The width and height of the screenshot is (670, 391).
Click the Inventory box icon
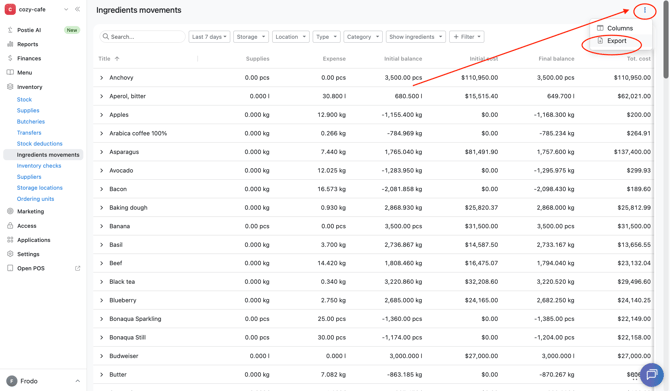[10, 87]
